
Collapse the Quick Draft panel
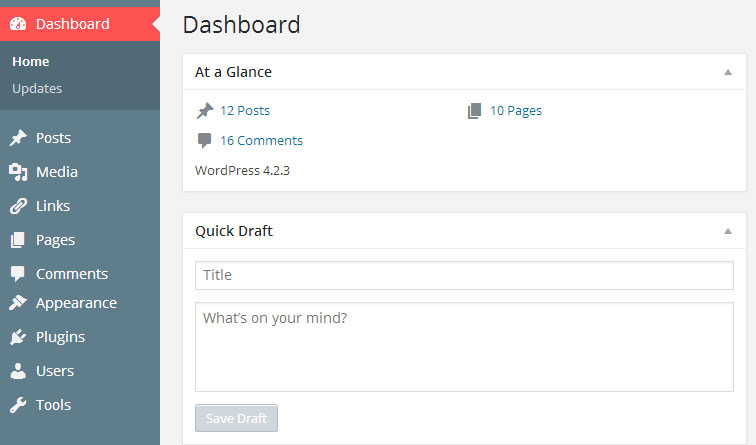coord(728,231)
